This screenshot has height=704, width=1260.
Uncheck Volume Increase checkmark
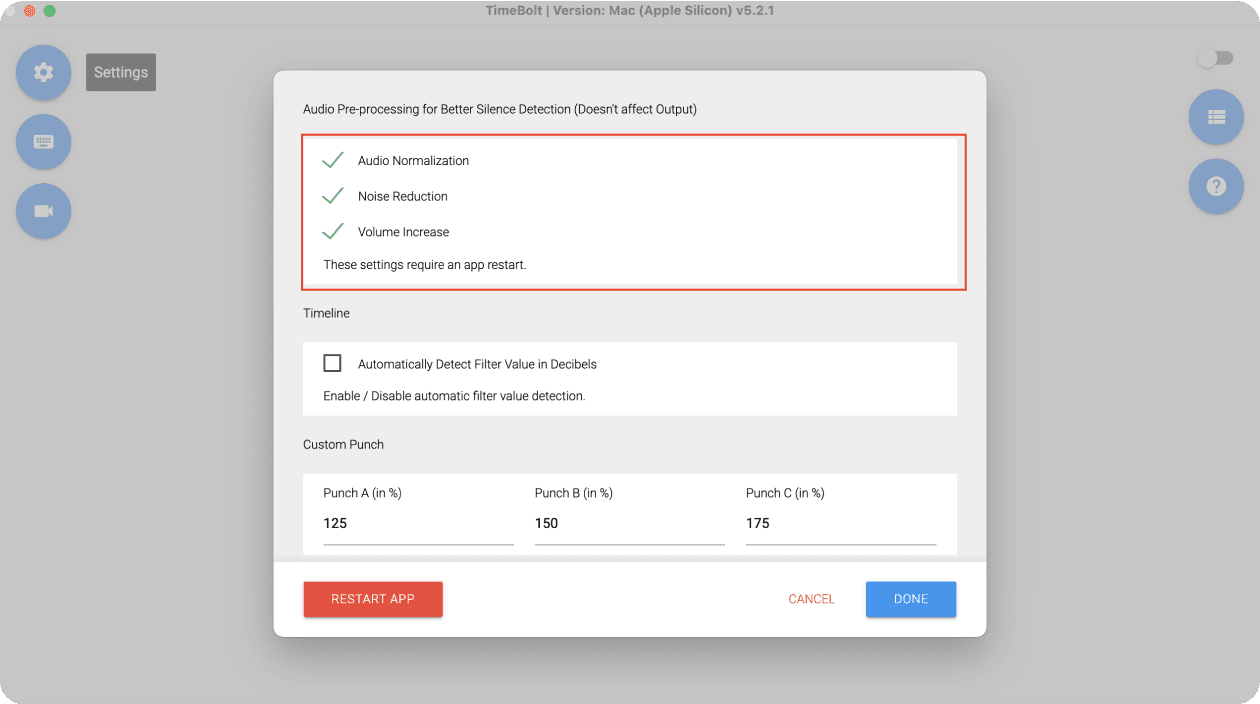click(333, 232)
